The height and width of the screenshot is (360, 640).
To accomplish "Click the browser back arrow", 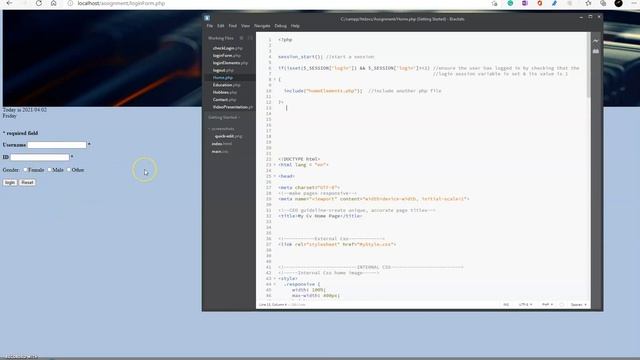I will tap(9, 3).
